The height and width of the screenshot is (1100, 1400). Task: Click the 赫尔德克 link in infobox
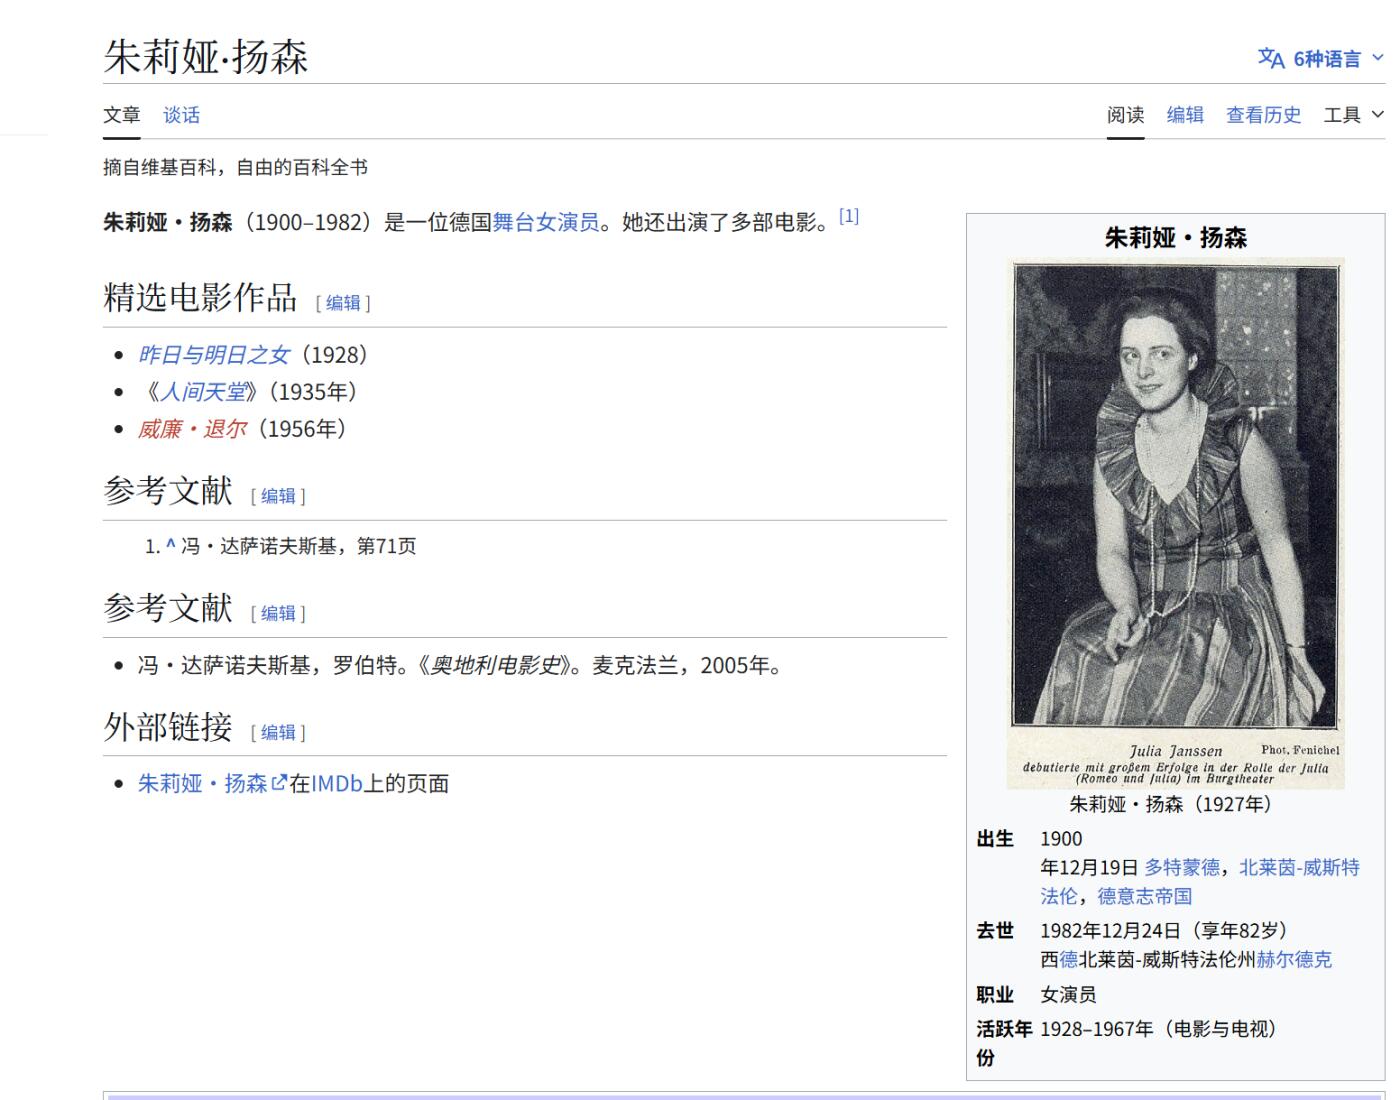[1294, 959]
